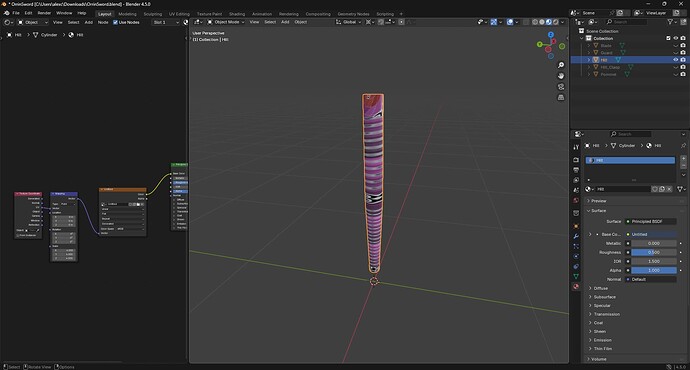The height and width of the screenshot is (370, 690).
Task: Click the remove material slot minus button
Action: [x=683, y=165]
